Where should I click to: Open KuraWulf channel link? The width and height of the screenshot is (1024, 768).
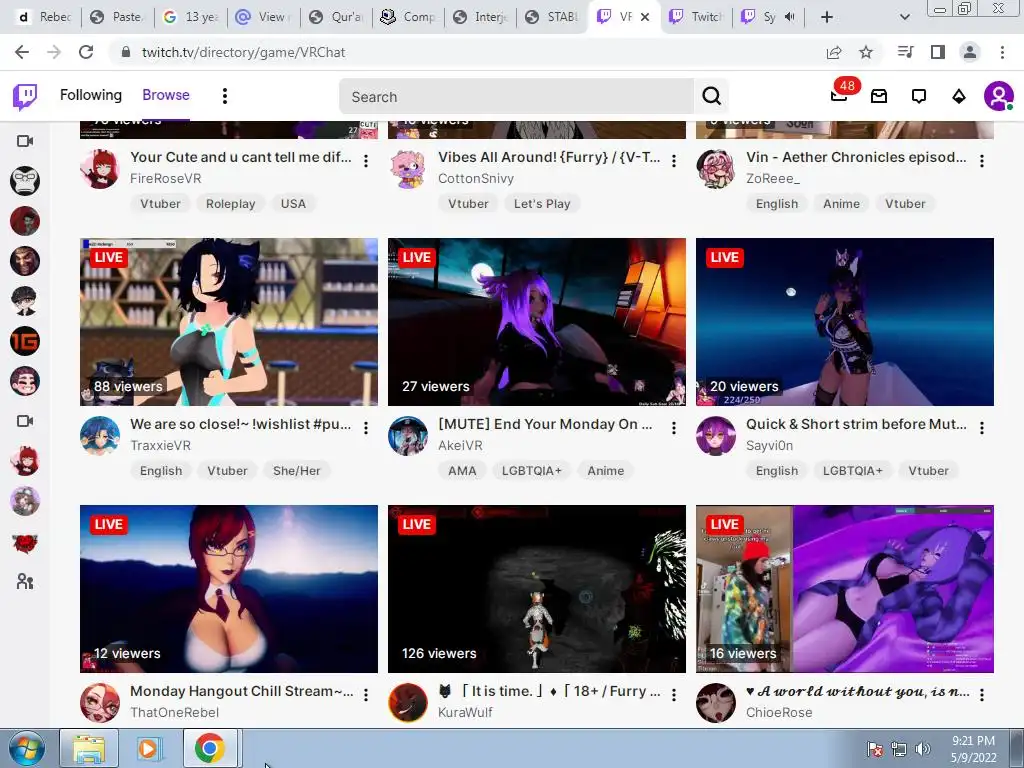tap(466, 712)
